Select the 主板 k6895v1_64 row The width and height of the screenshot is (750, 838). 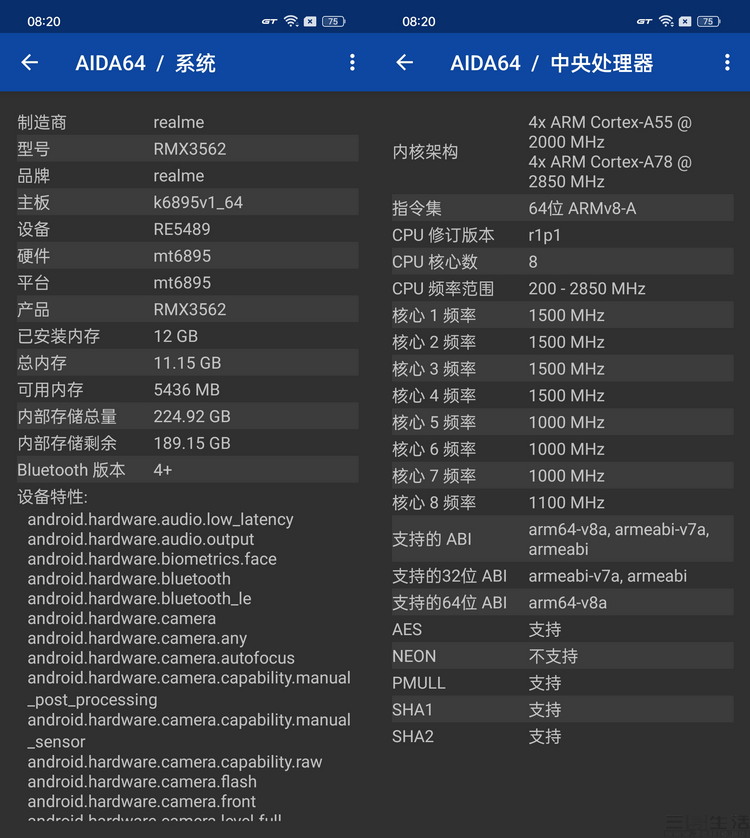[x=188, y=202]
